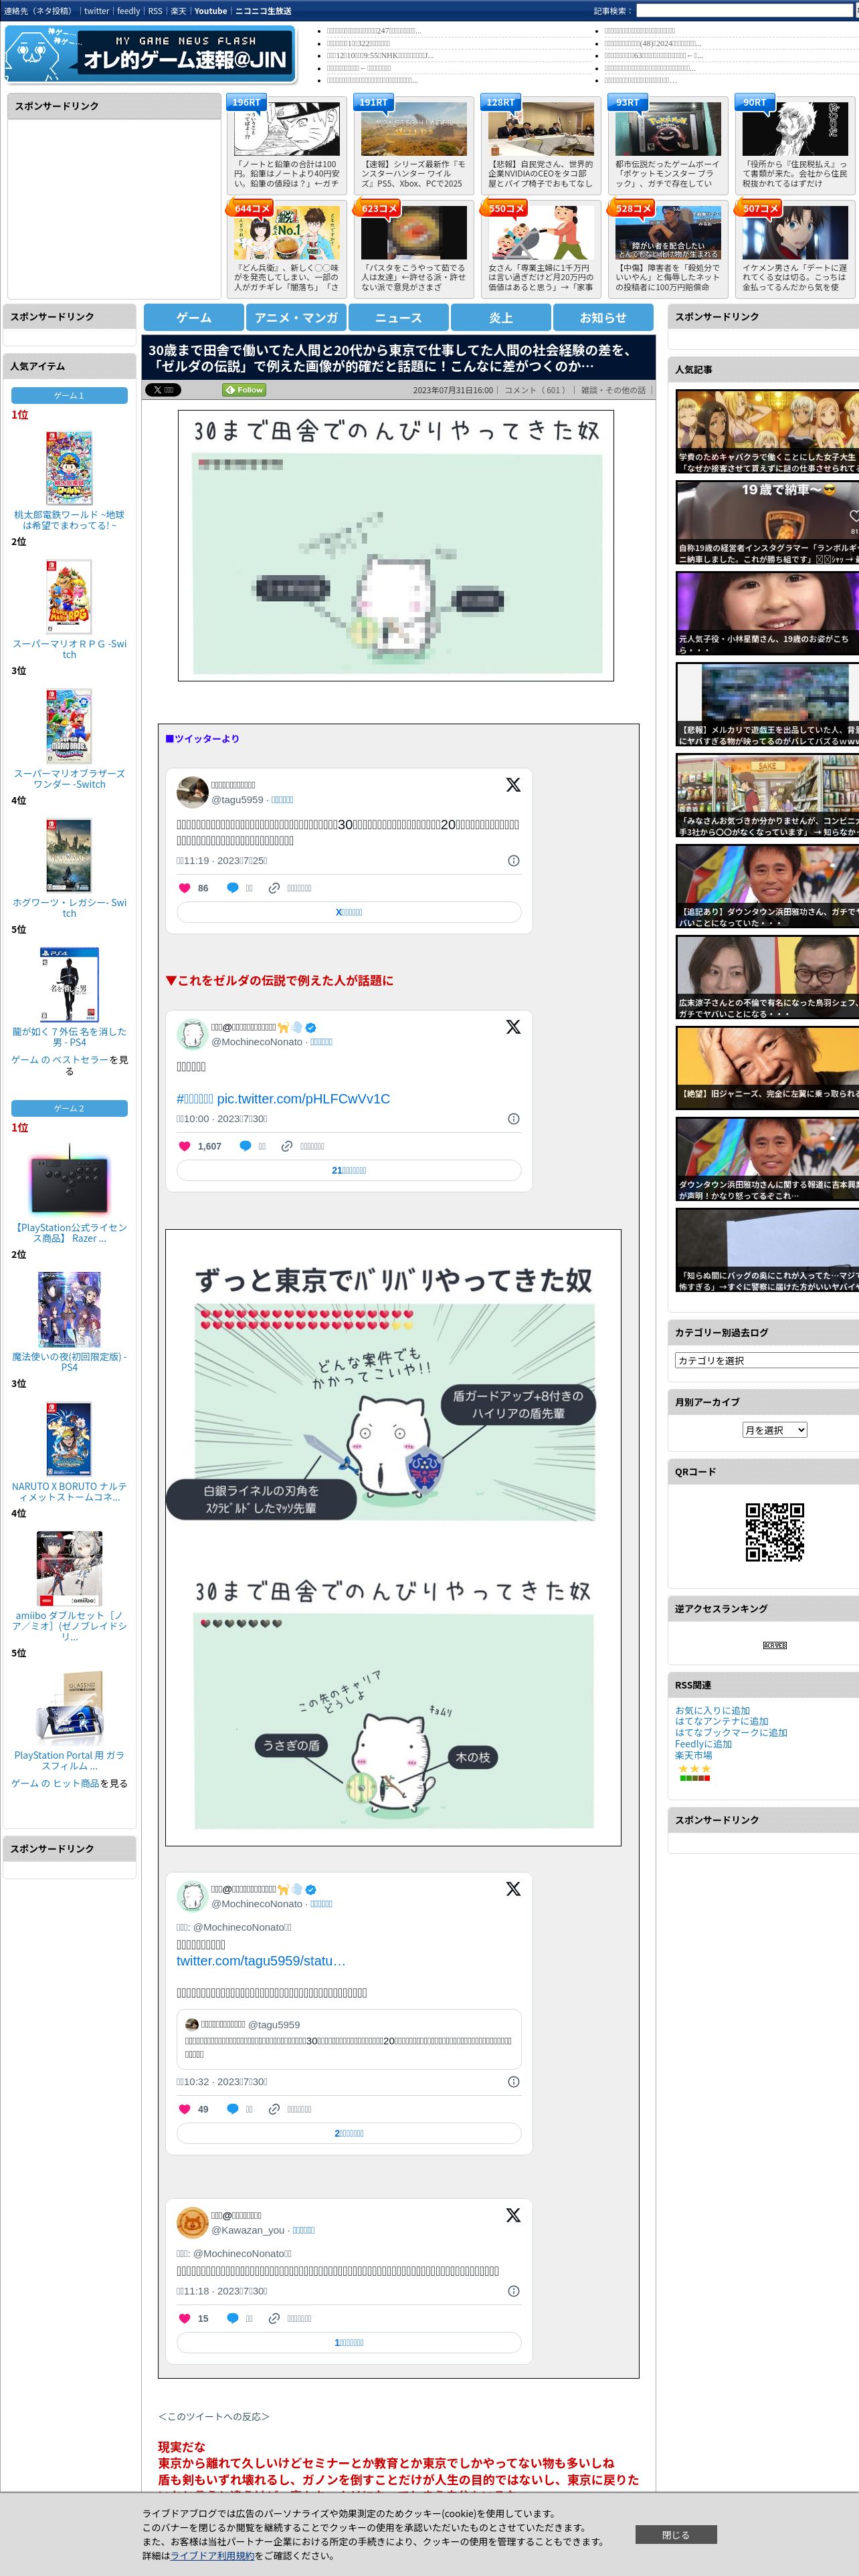Like the tweet showing 1,607 hearts
This screenshot has height=2576, width=859.
184,1146
